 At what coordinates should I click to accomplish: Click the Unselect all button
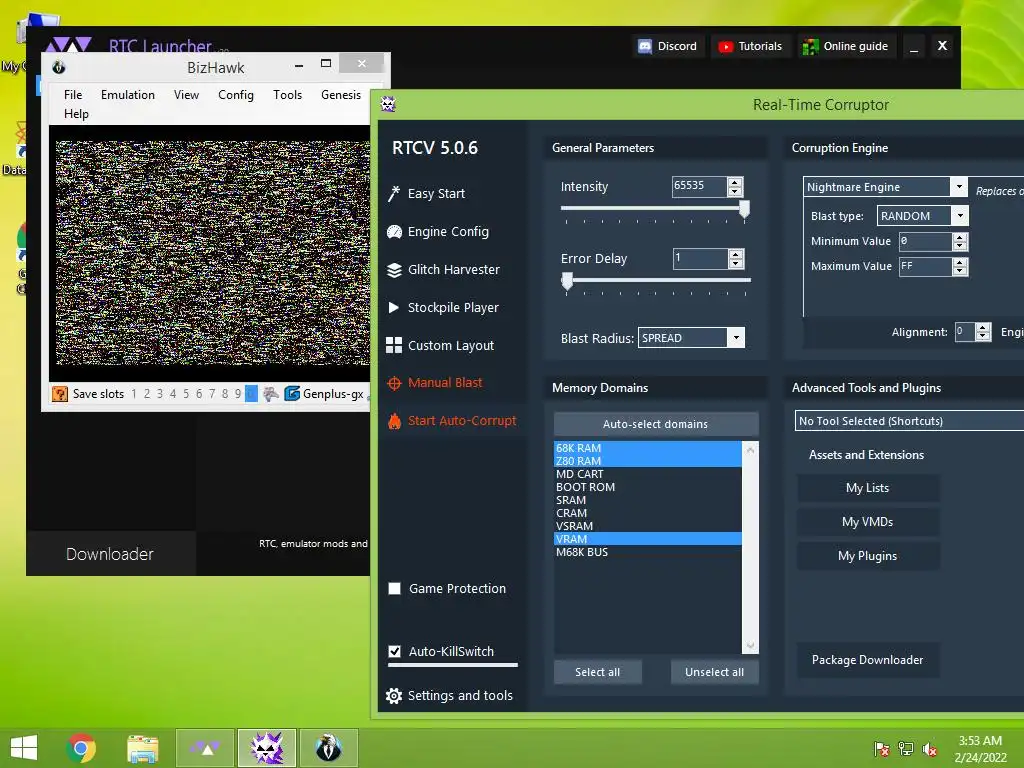point(714,672)
